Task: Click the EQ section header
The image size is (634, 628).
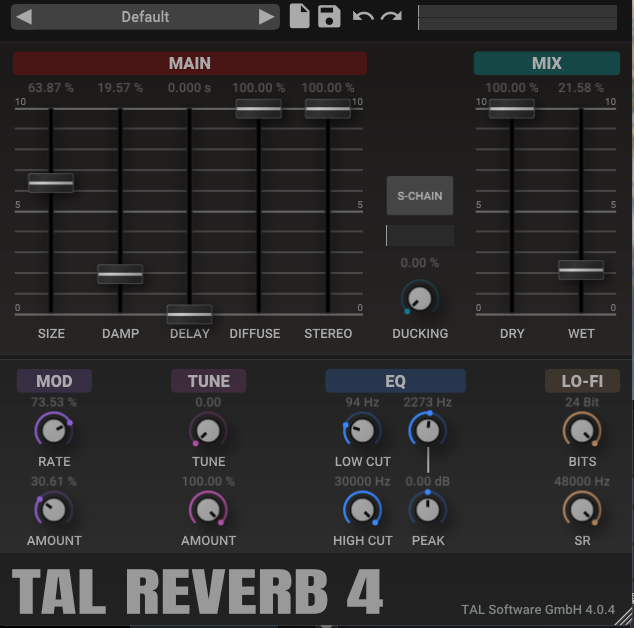Action: click(395, 381)
